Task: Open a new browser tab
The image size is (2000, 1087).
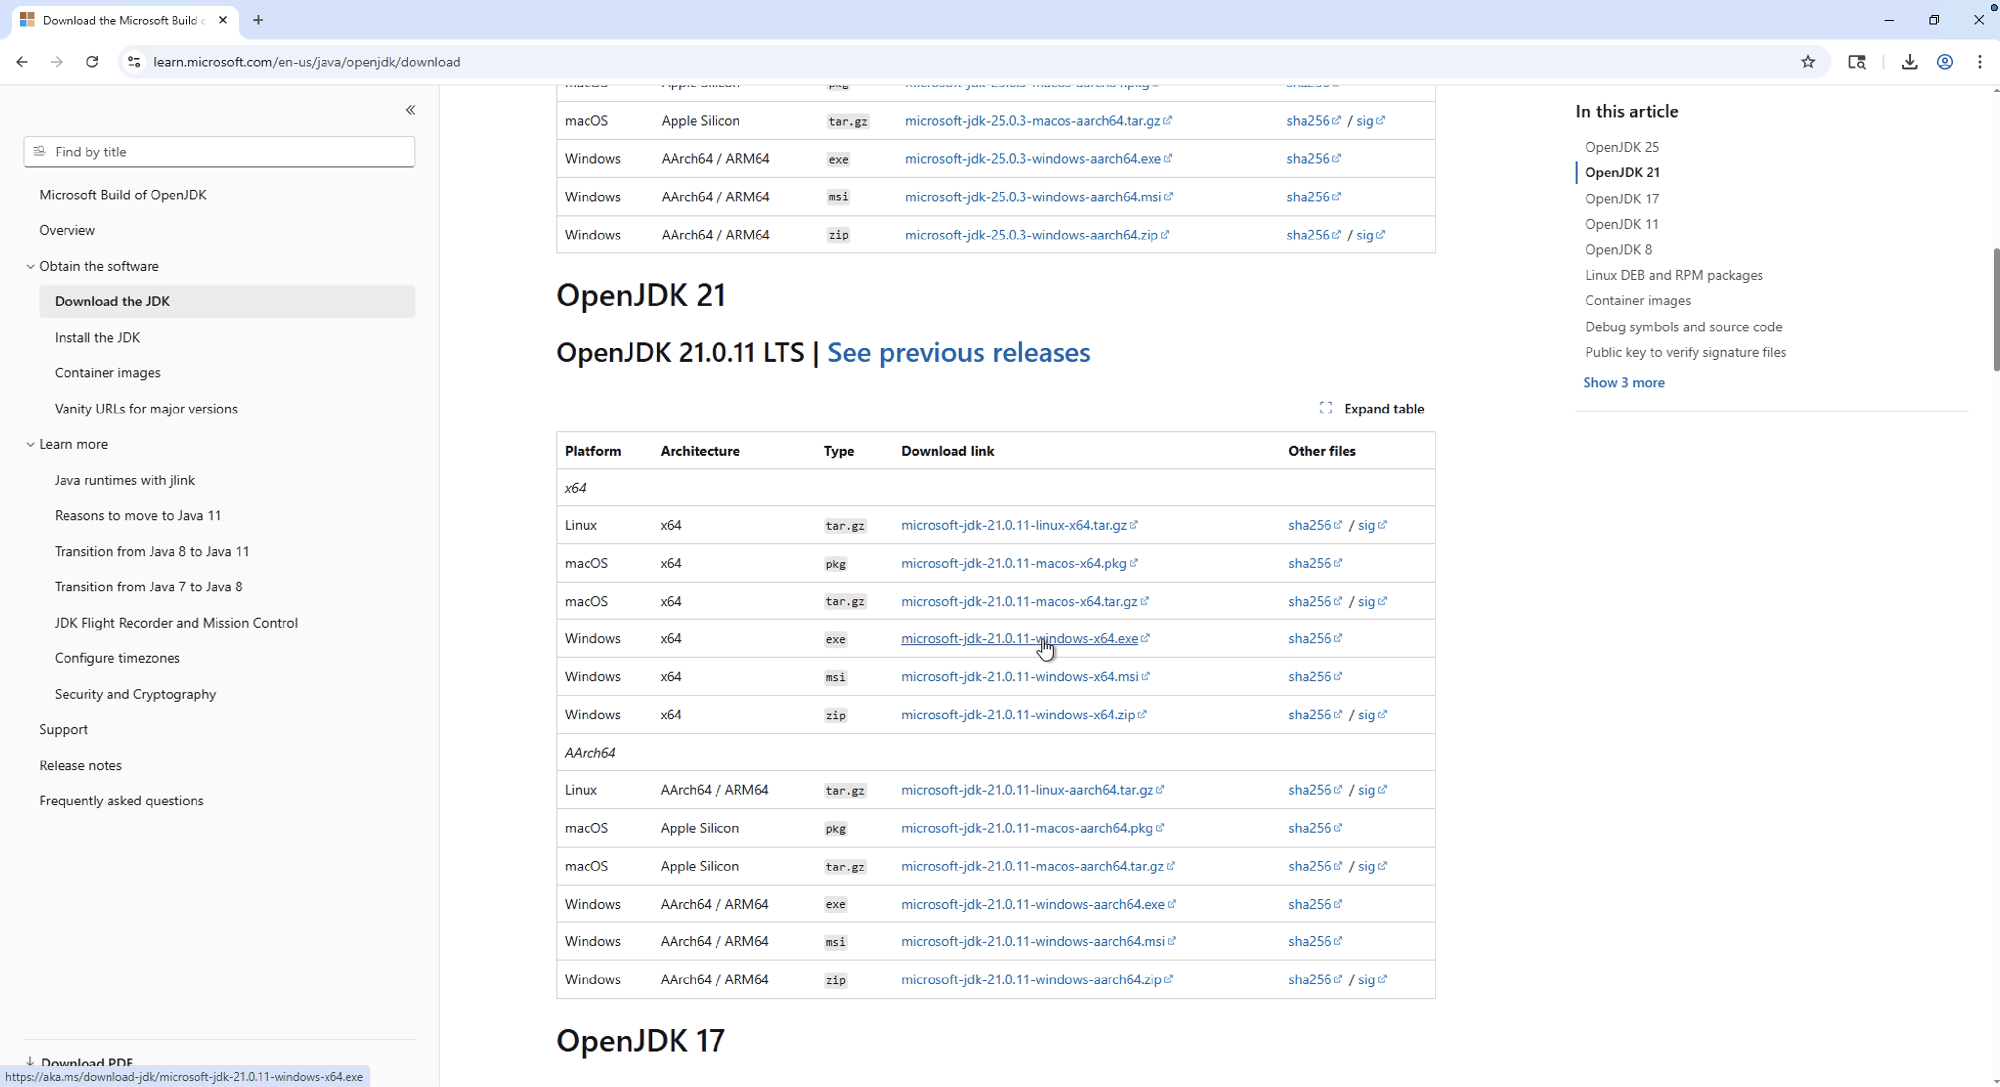Action: click(258, 20)
